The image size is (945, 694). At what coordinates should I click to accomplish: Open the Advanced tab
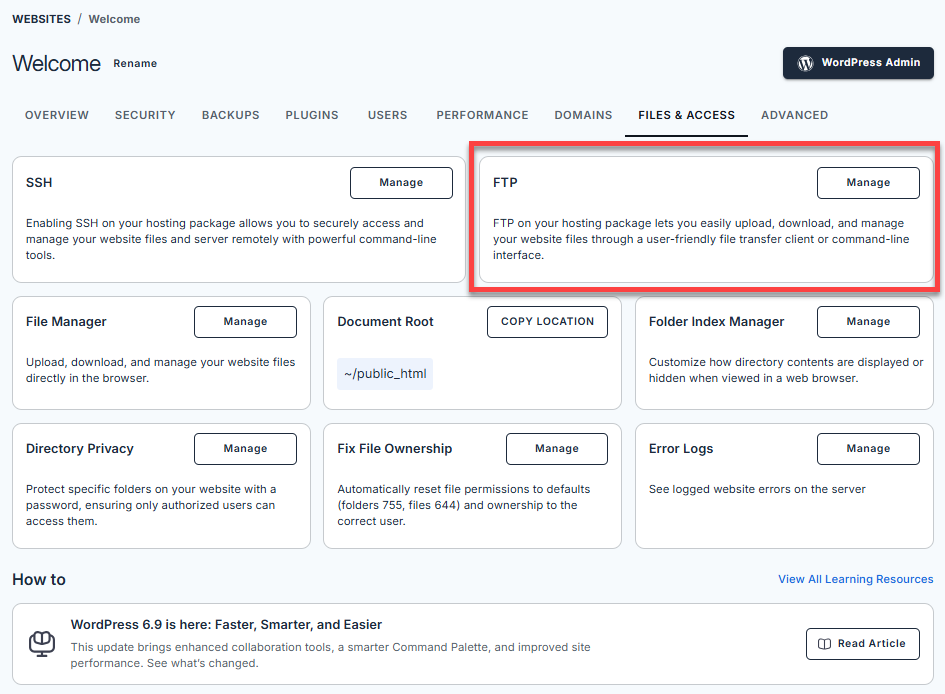794,115
